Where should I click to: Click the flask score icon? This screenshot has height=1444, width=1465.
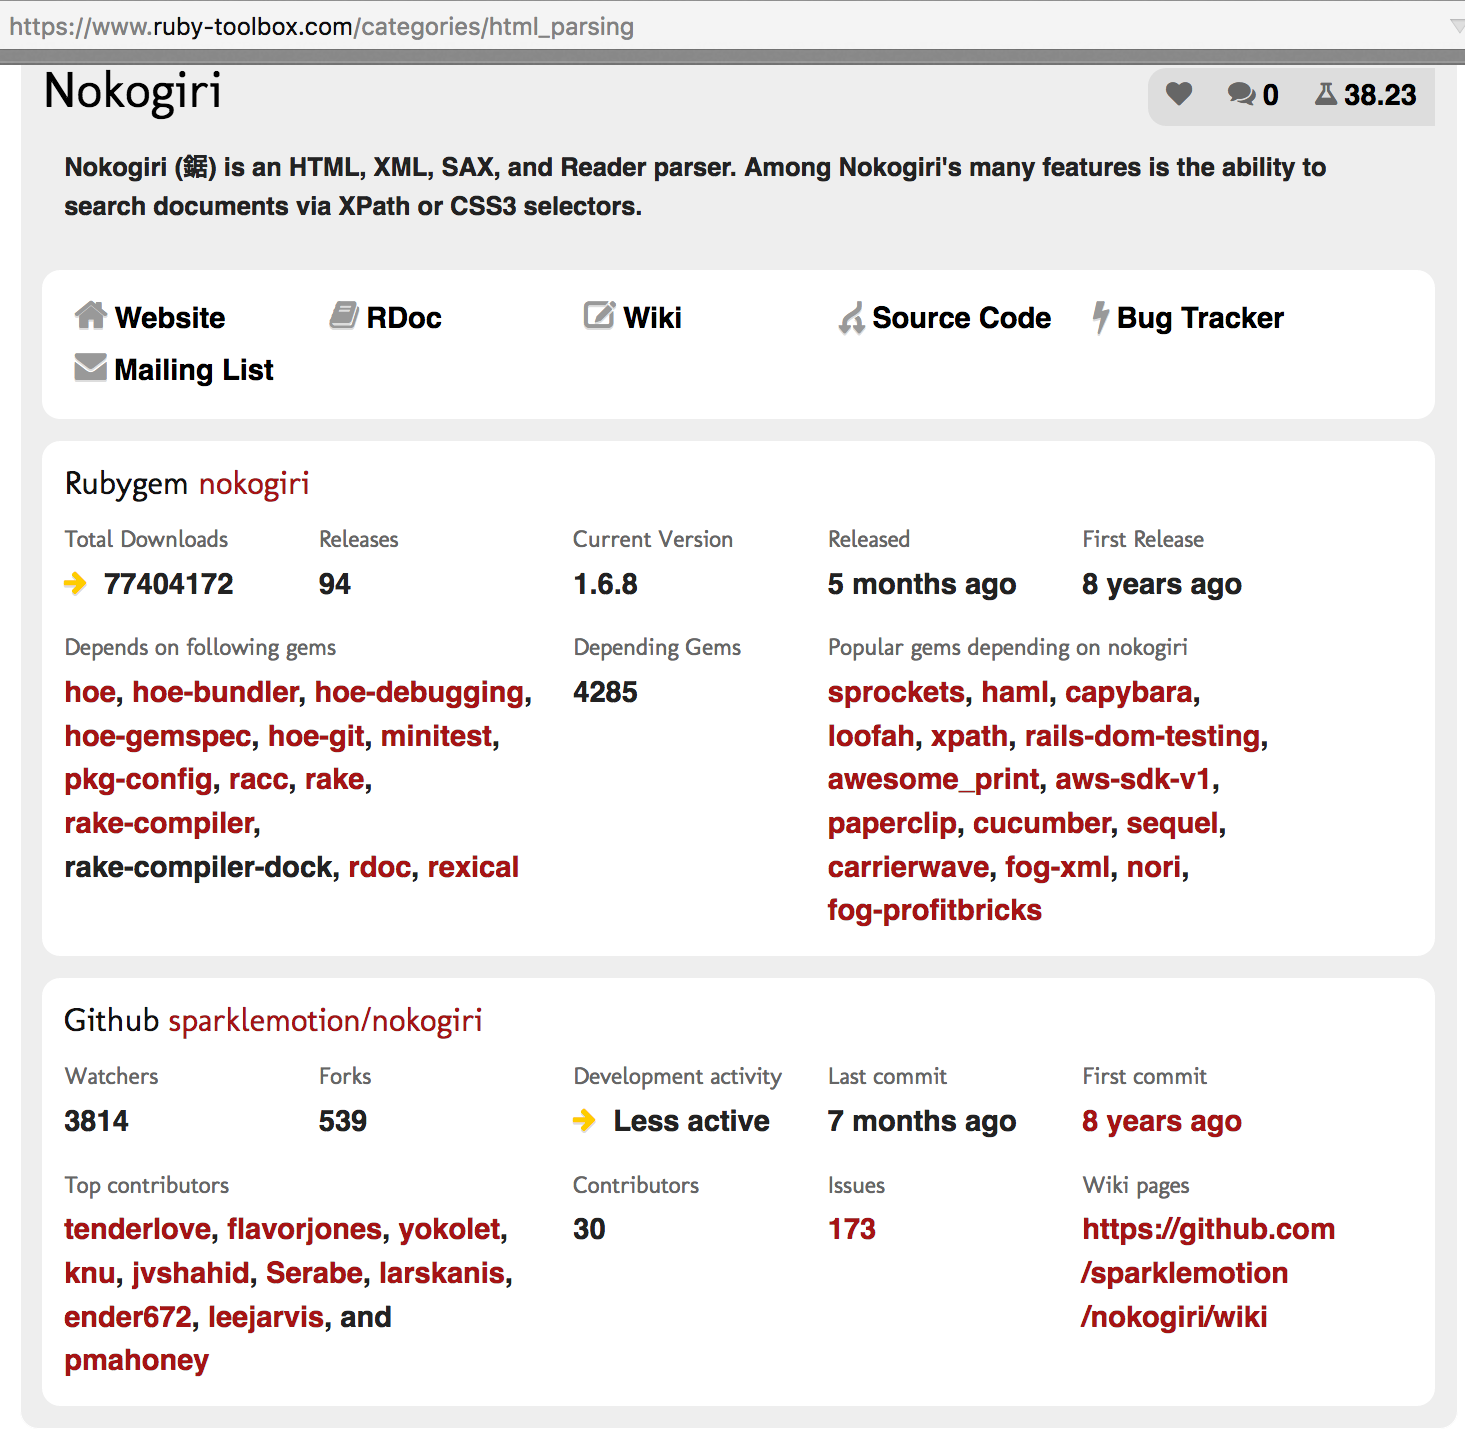[1326, 94]
